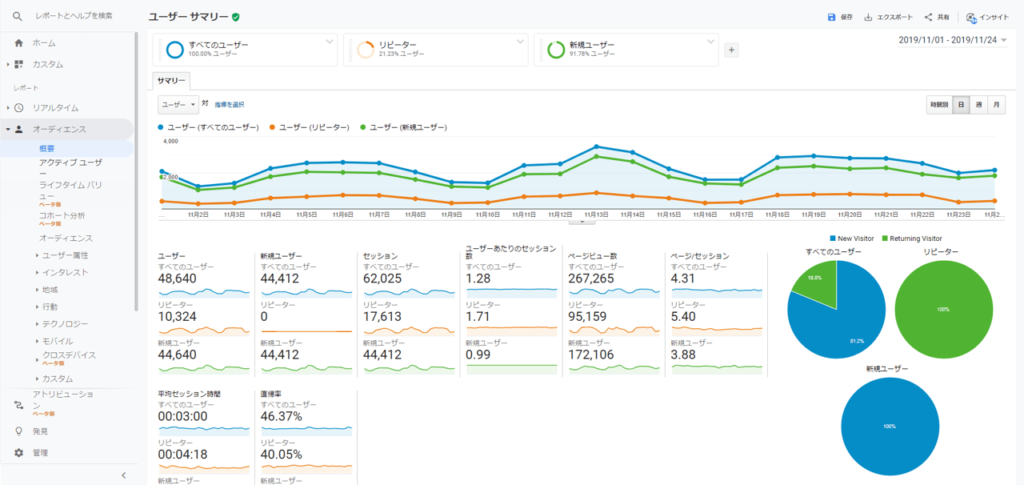Open the ホーム home icon

pos(18,43)
